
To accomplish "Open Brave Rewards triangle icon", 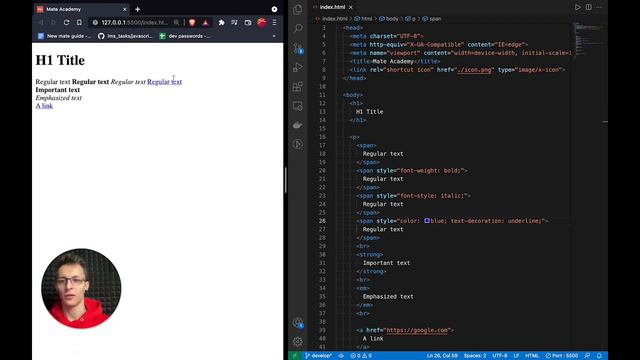I will tap(205, 22).
